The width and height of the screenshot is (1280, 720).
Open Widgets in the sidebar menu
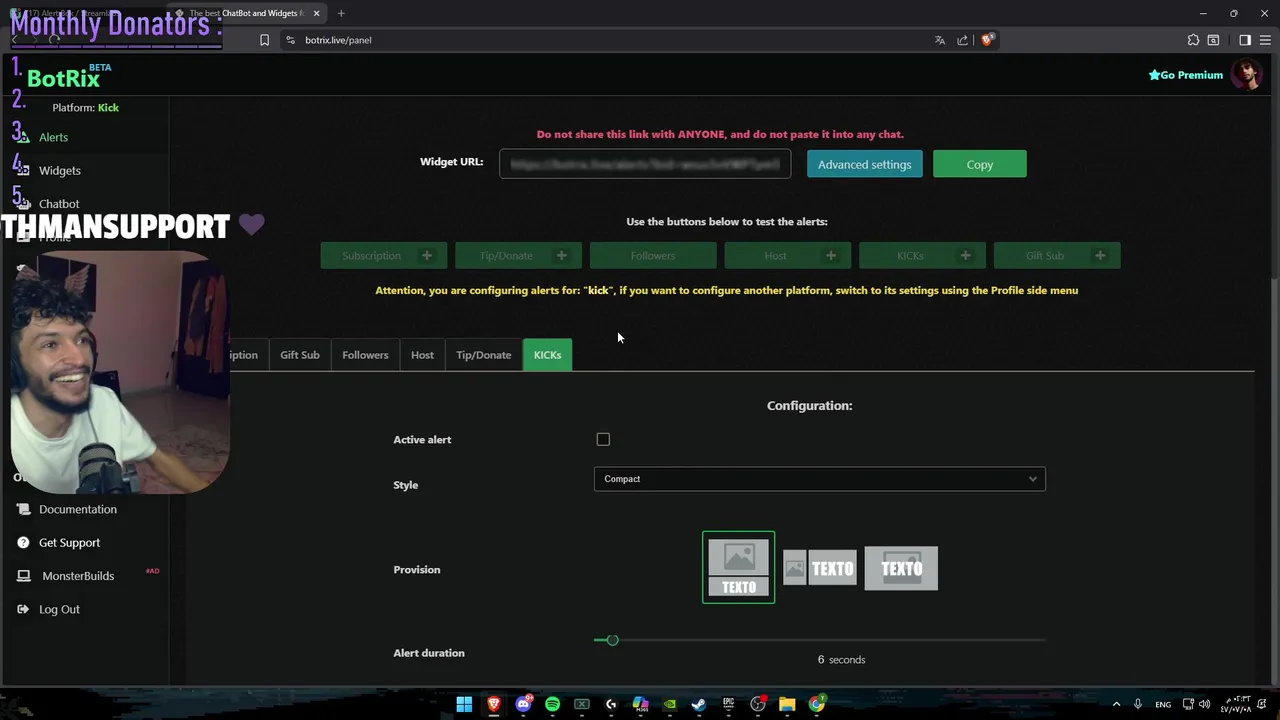tap(60, 170)
